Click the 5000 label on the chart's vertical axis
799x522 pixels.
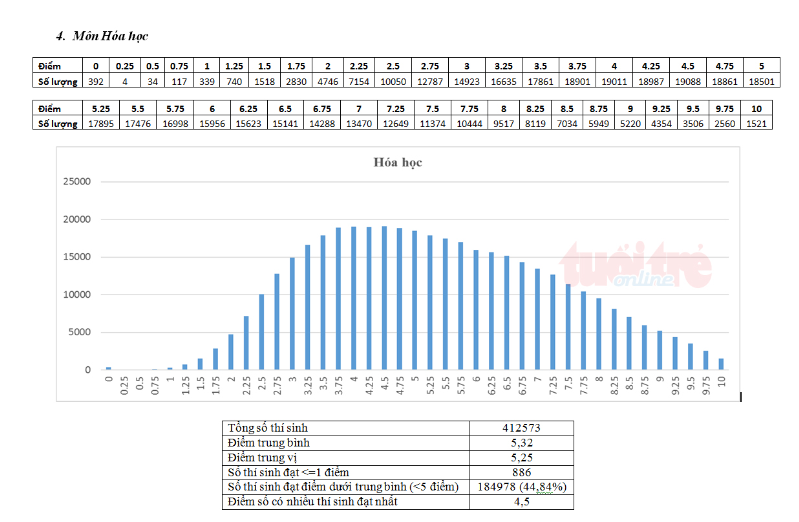(80, 332)
